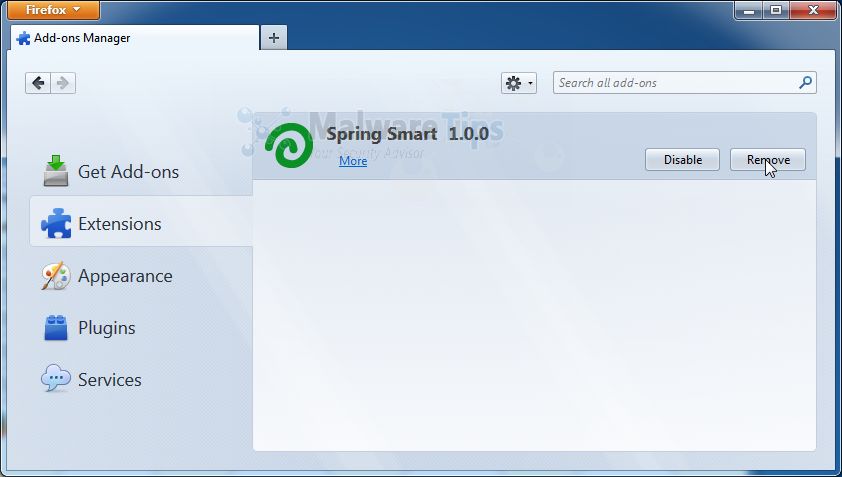Select the Spring Smart 1.0.0 extension entry
Viewport: 842px width, 477px height.
tap(534, 146)
